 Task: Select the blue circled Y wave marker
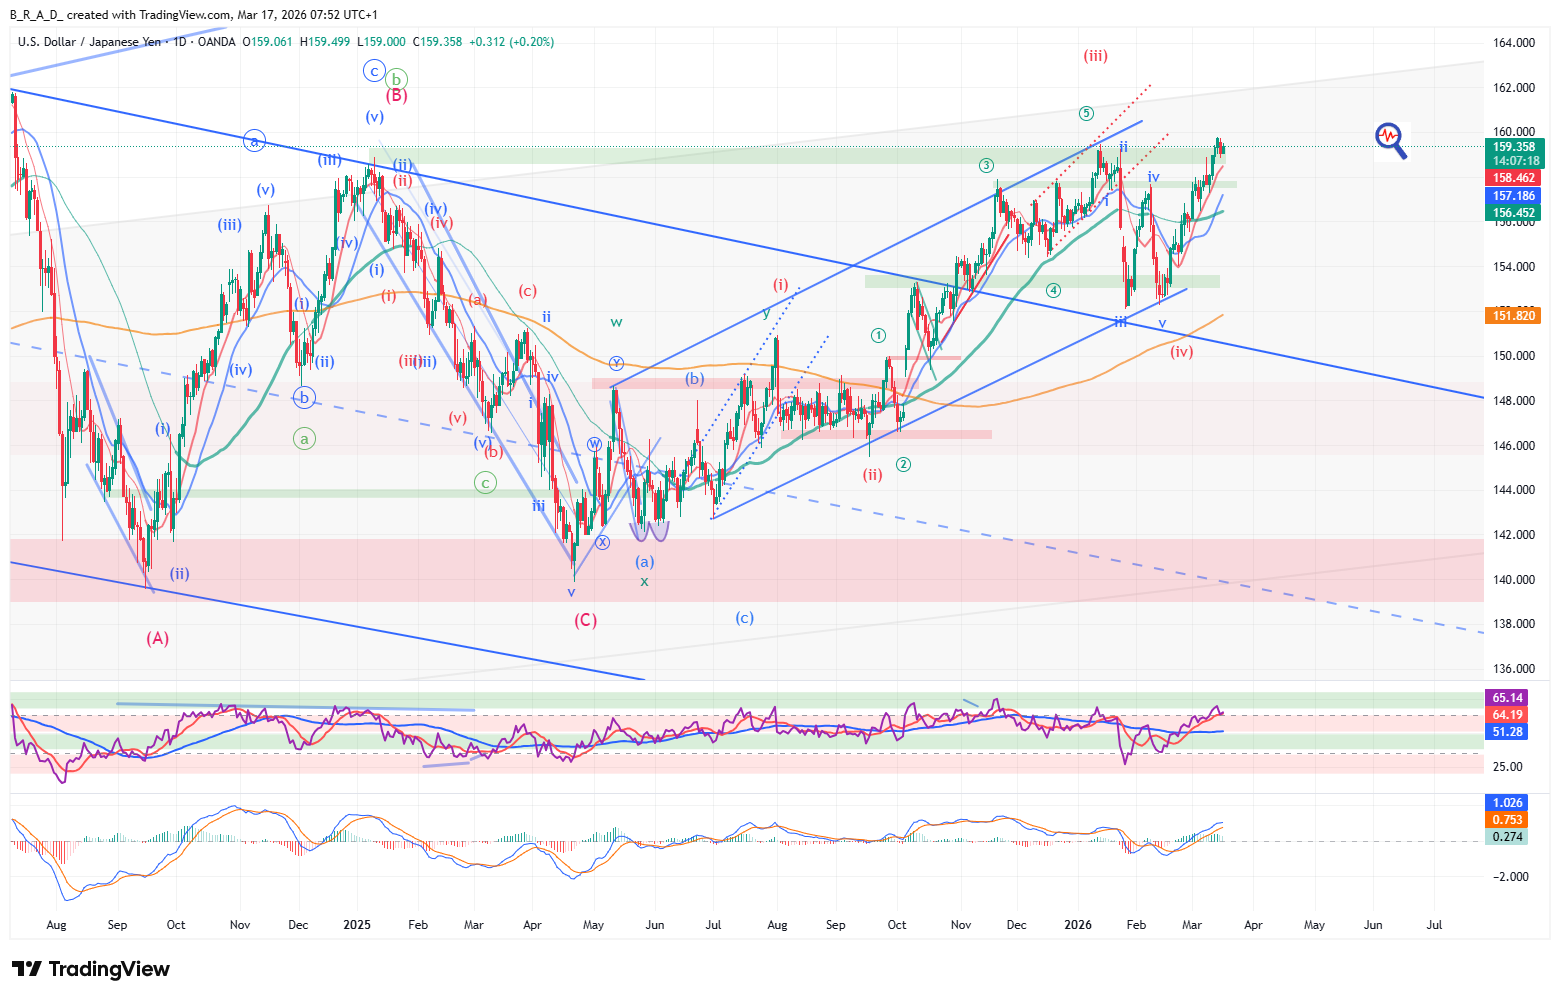coord(617,363)
